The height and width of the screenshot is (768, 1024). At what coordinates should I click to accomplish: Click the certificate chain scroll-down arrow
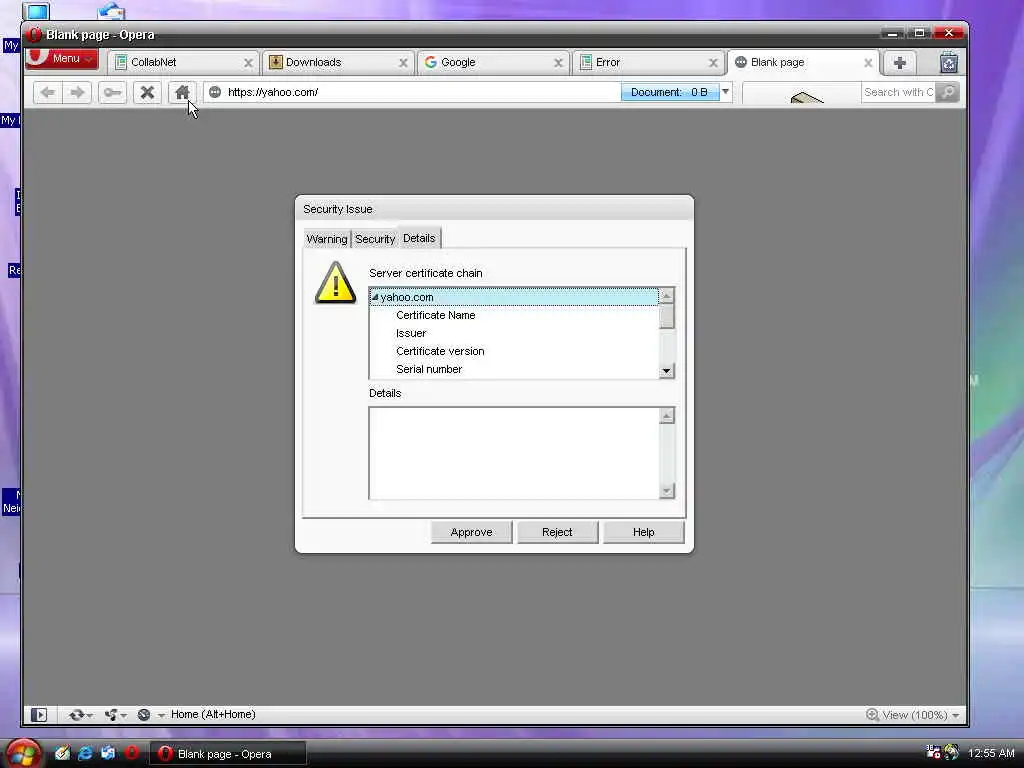tap(666, 371)
